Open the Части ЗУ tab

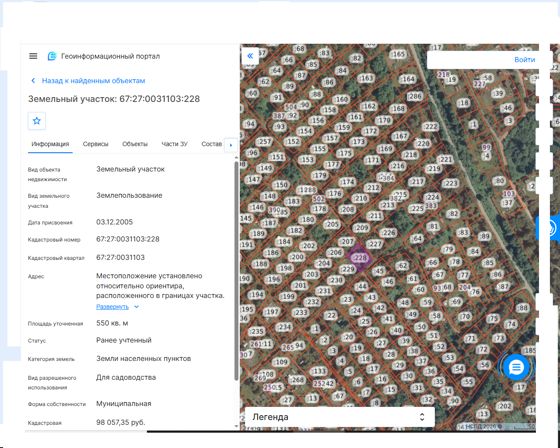[x=174, y=144]
